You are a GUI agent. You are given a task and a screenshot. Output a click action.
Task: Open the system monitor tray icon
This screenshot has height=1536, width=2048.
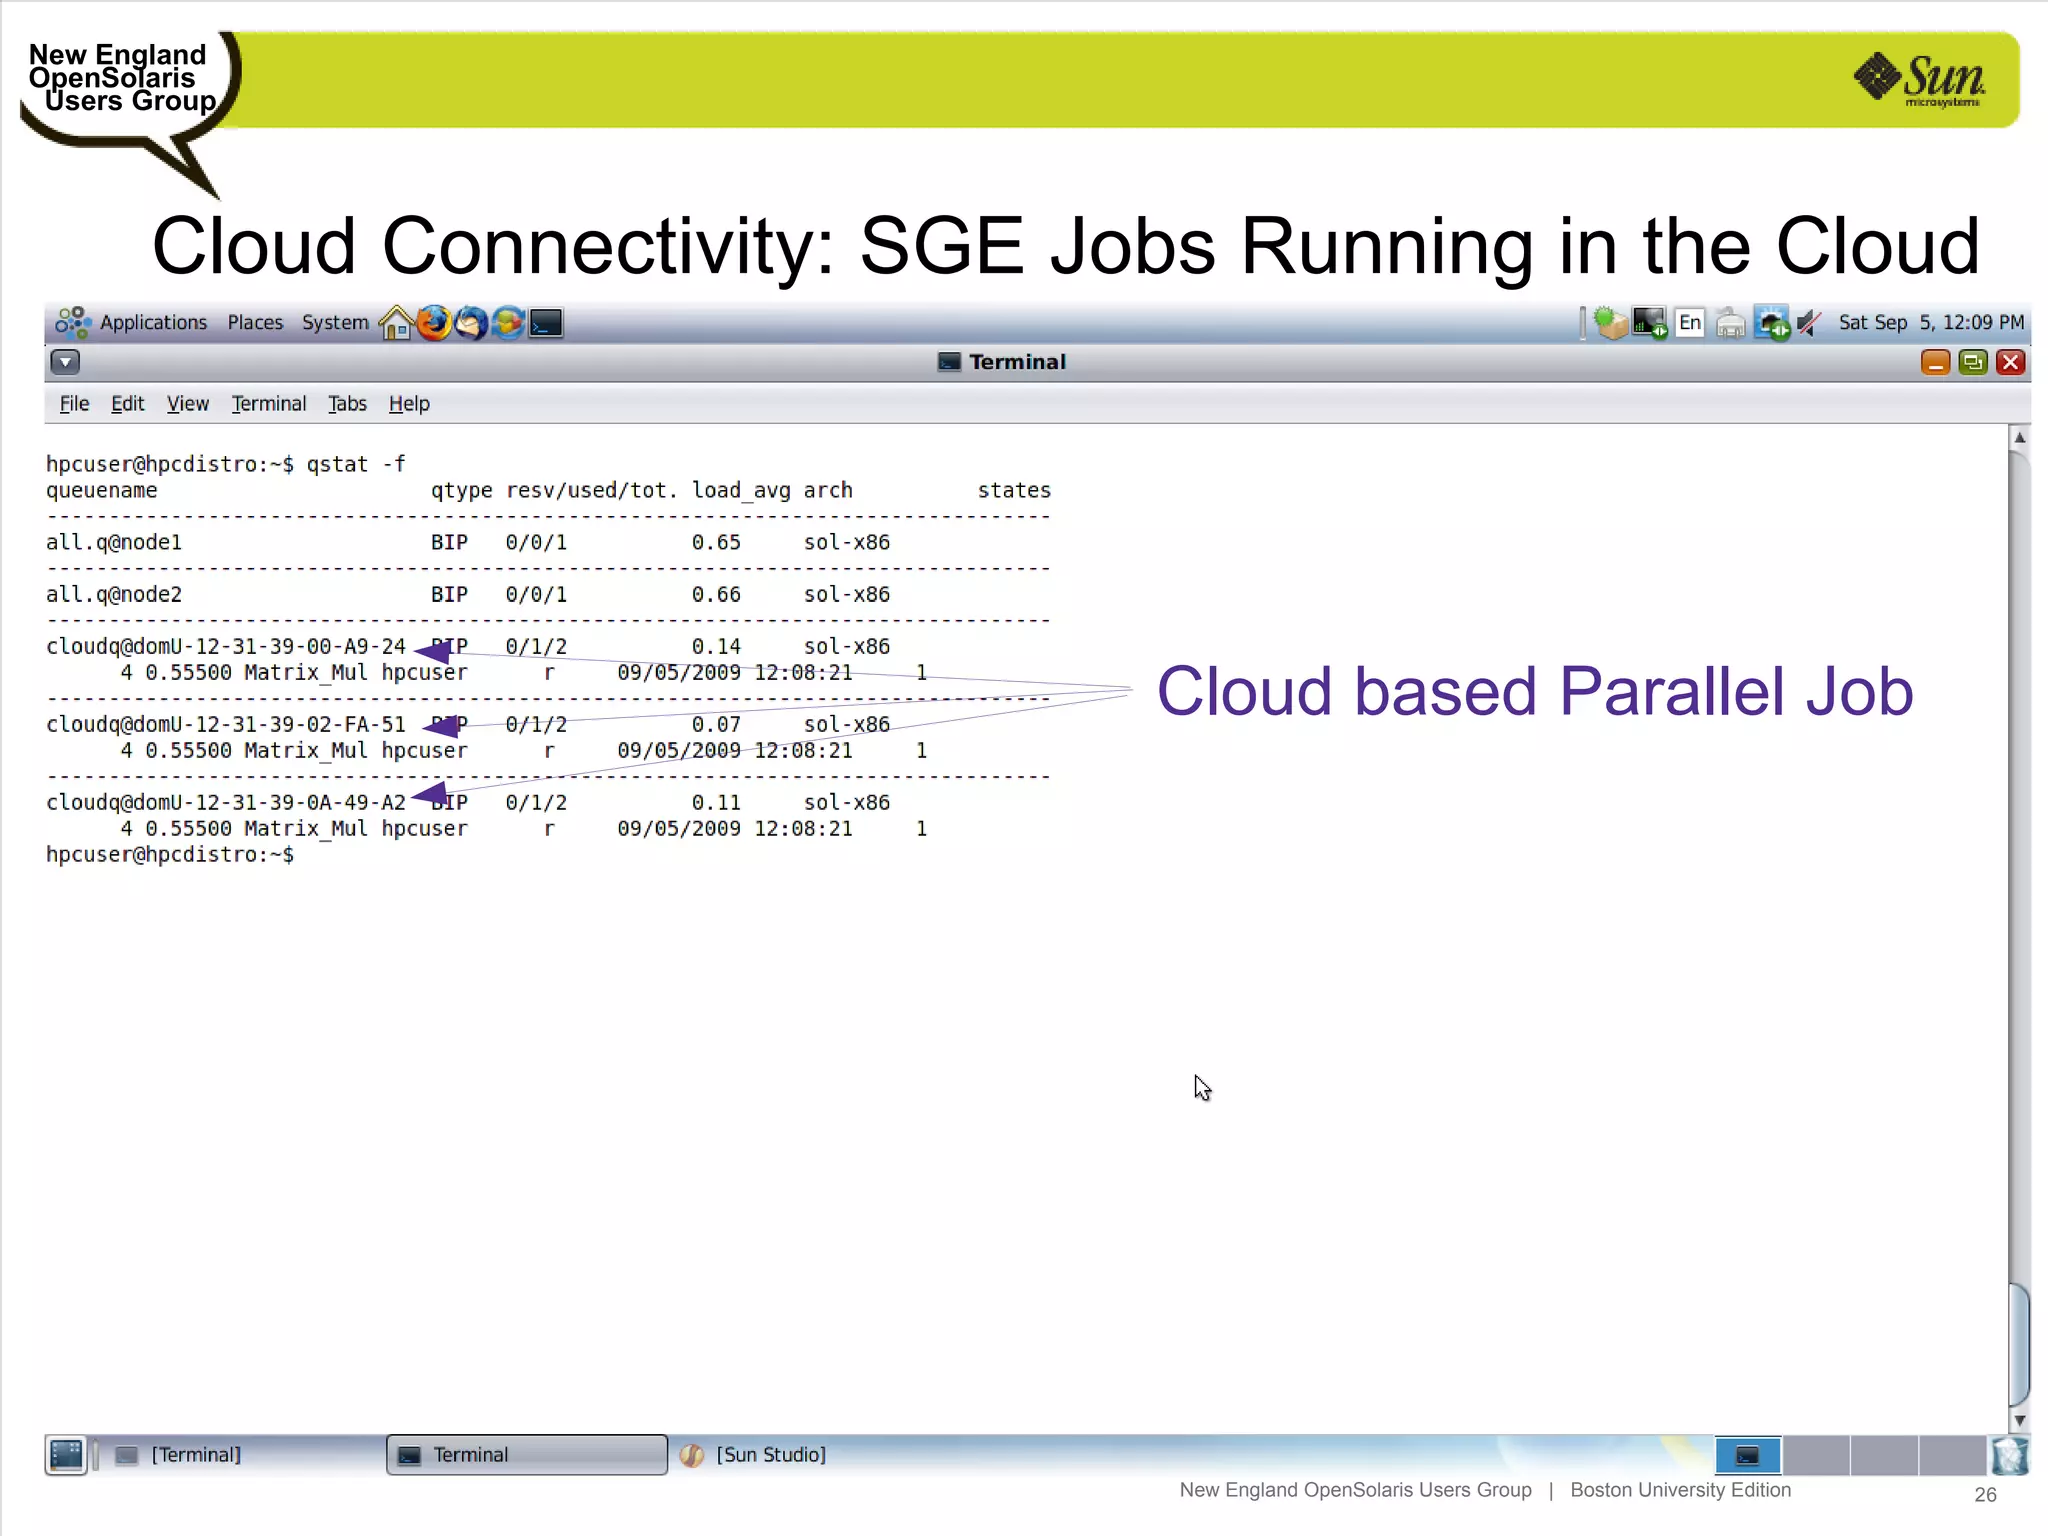click(x=1649, y=323)
